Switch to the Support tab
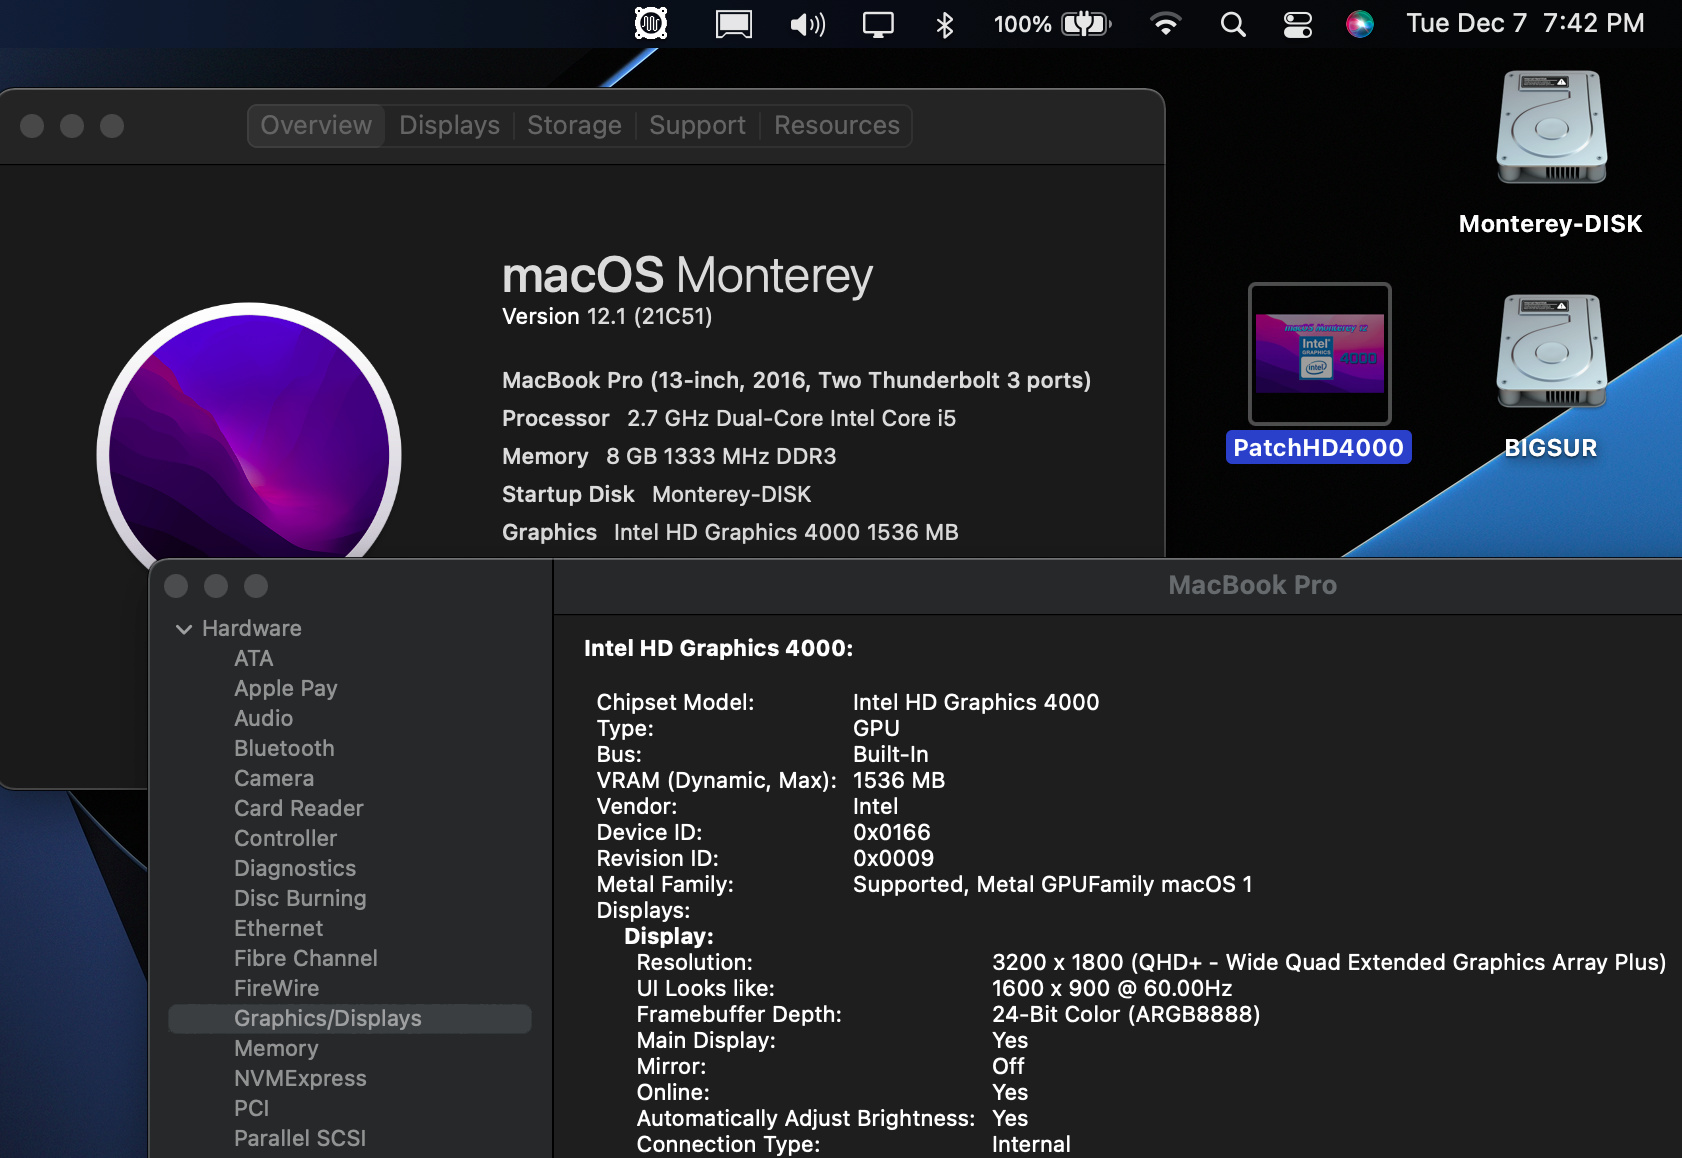Viewport: 1682px width, 1158px height. pyautogui.click(x=697, y=125)
